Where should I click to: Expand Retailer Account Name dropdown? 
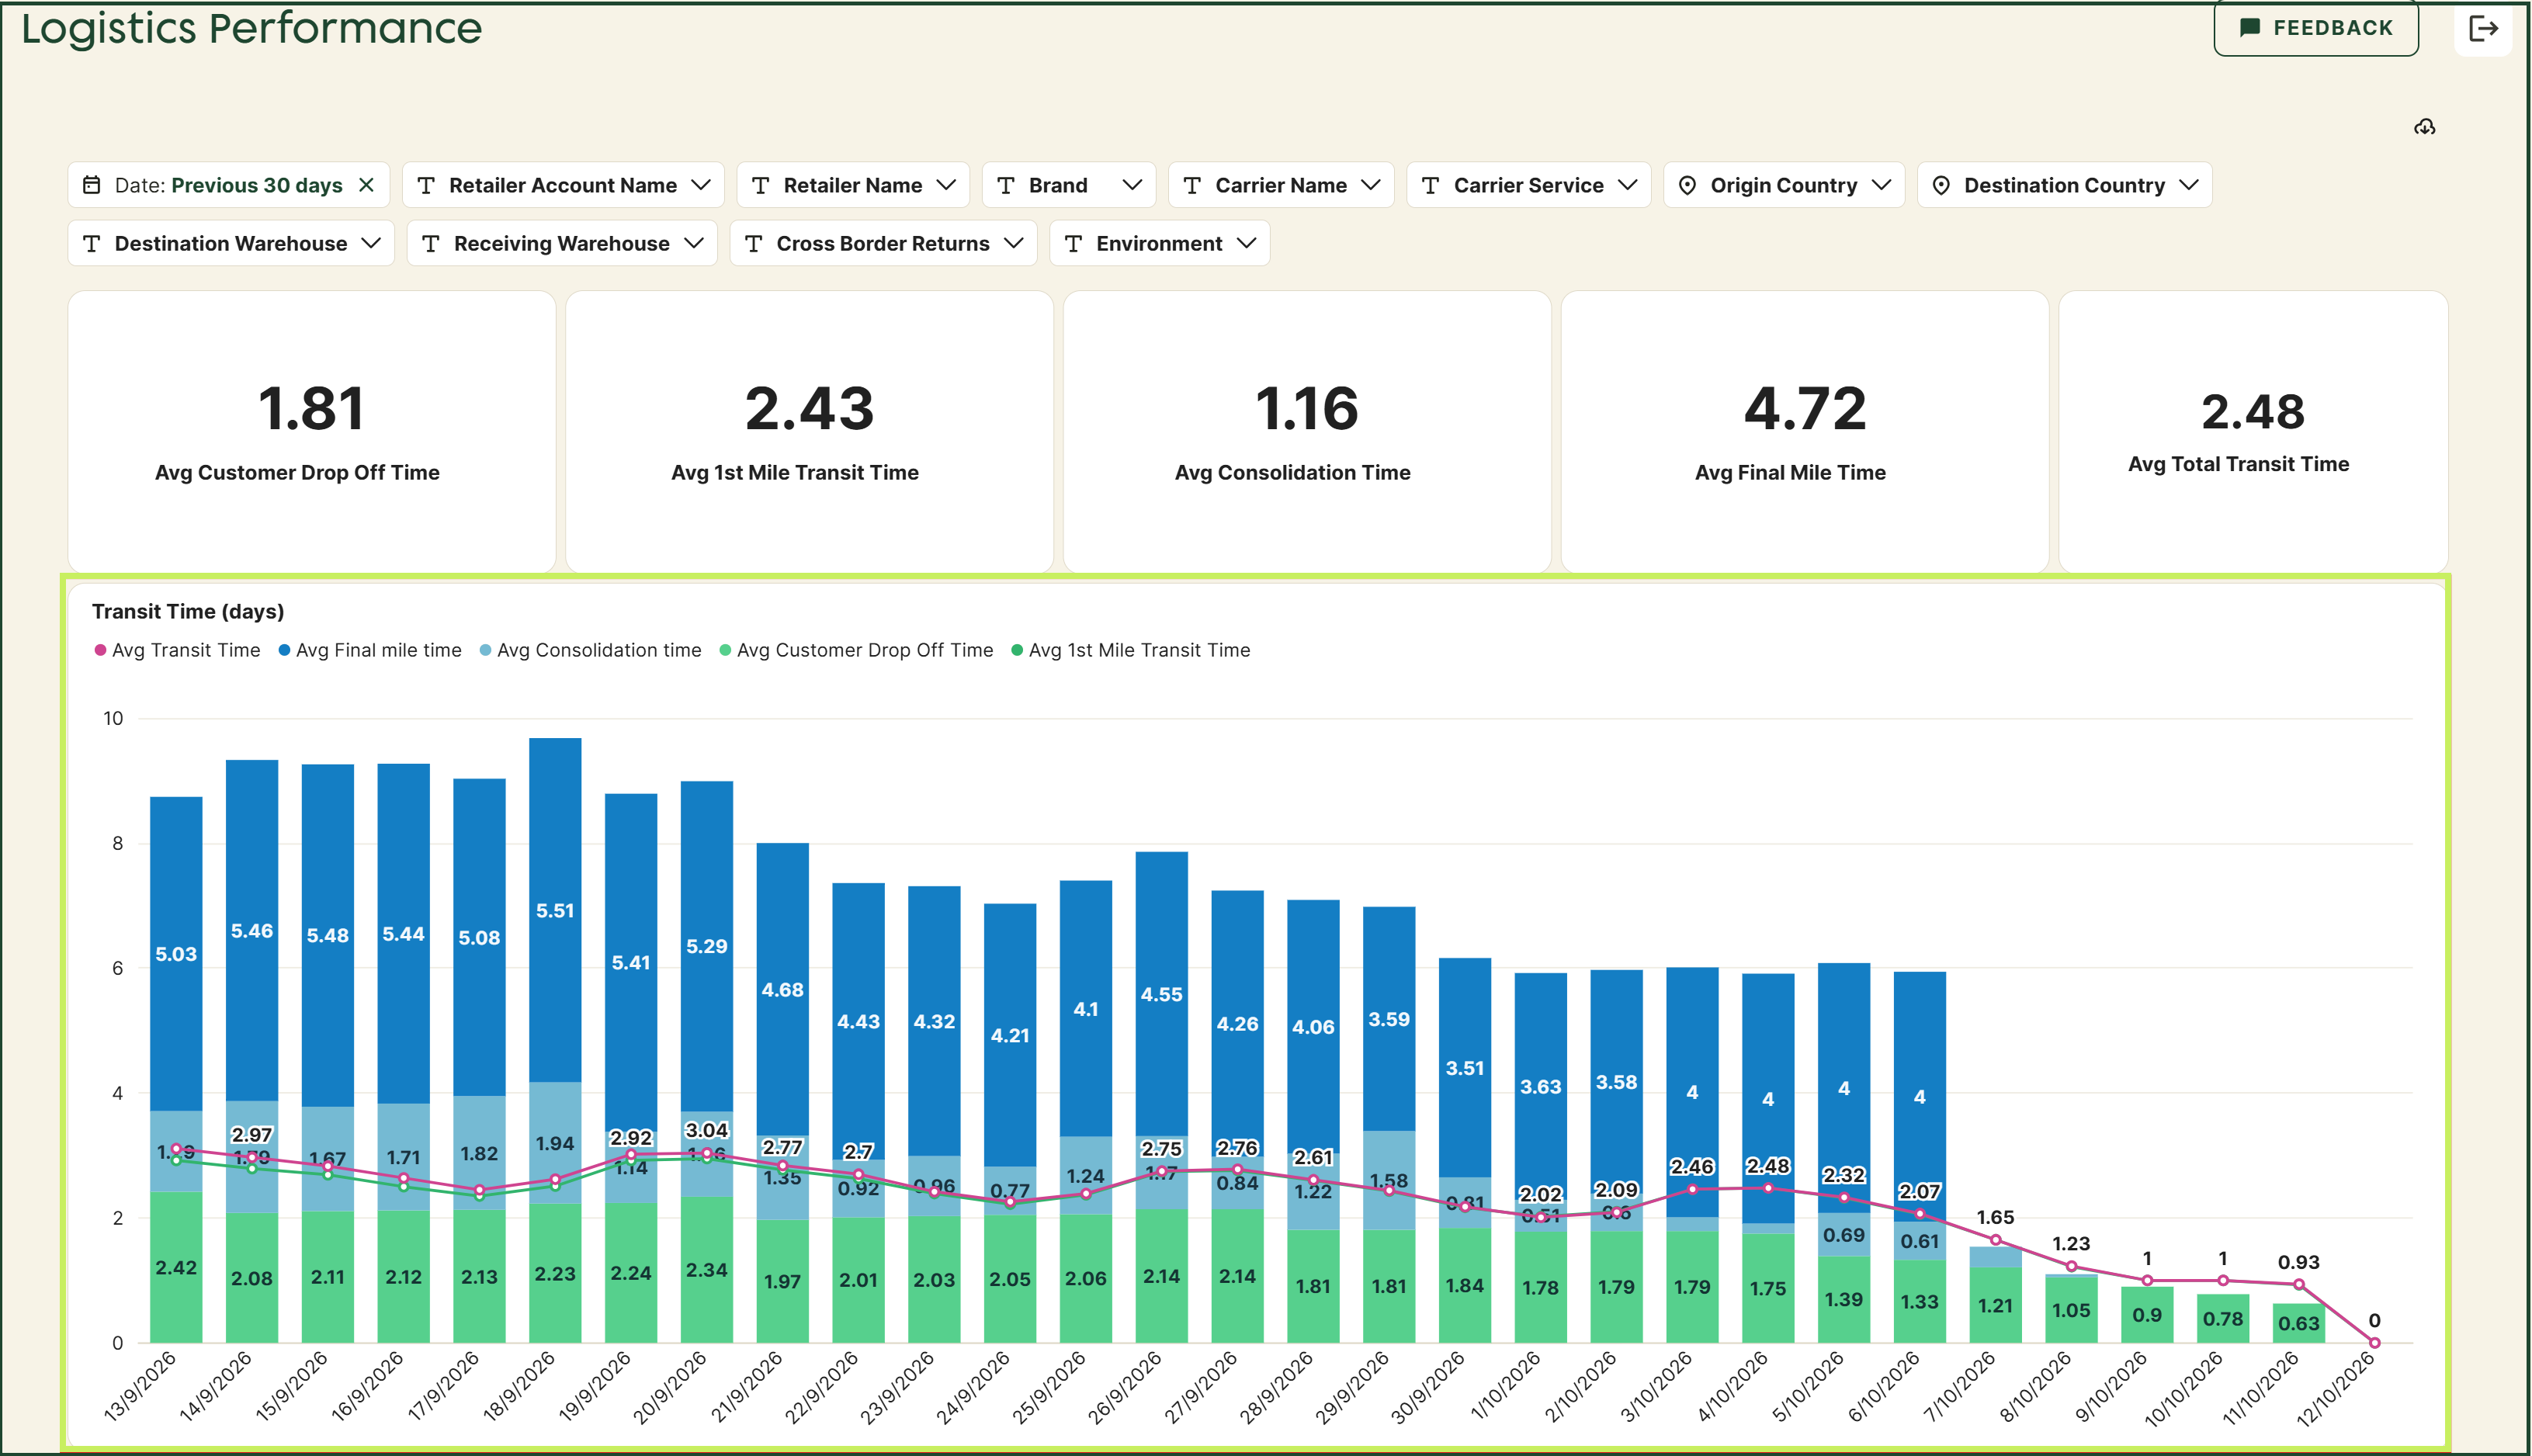564,185
